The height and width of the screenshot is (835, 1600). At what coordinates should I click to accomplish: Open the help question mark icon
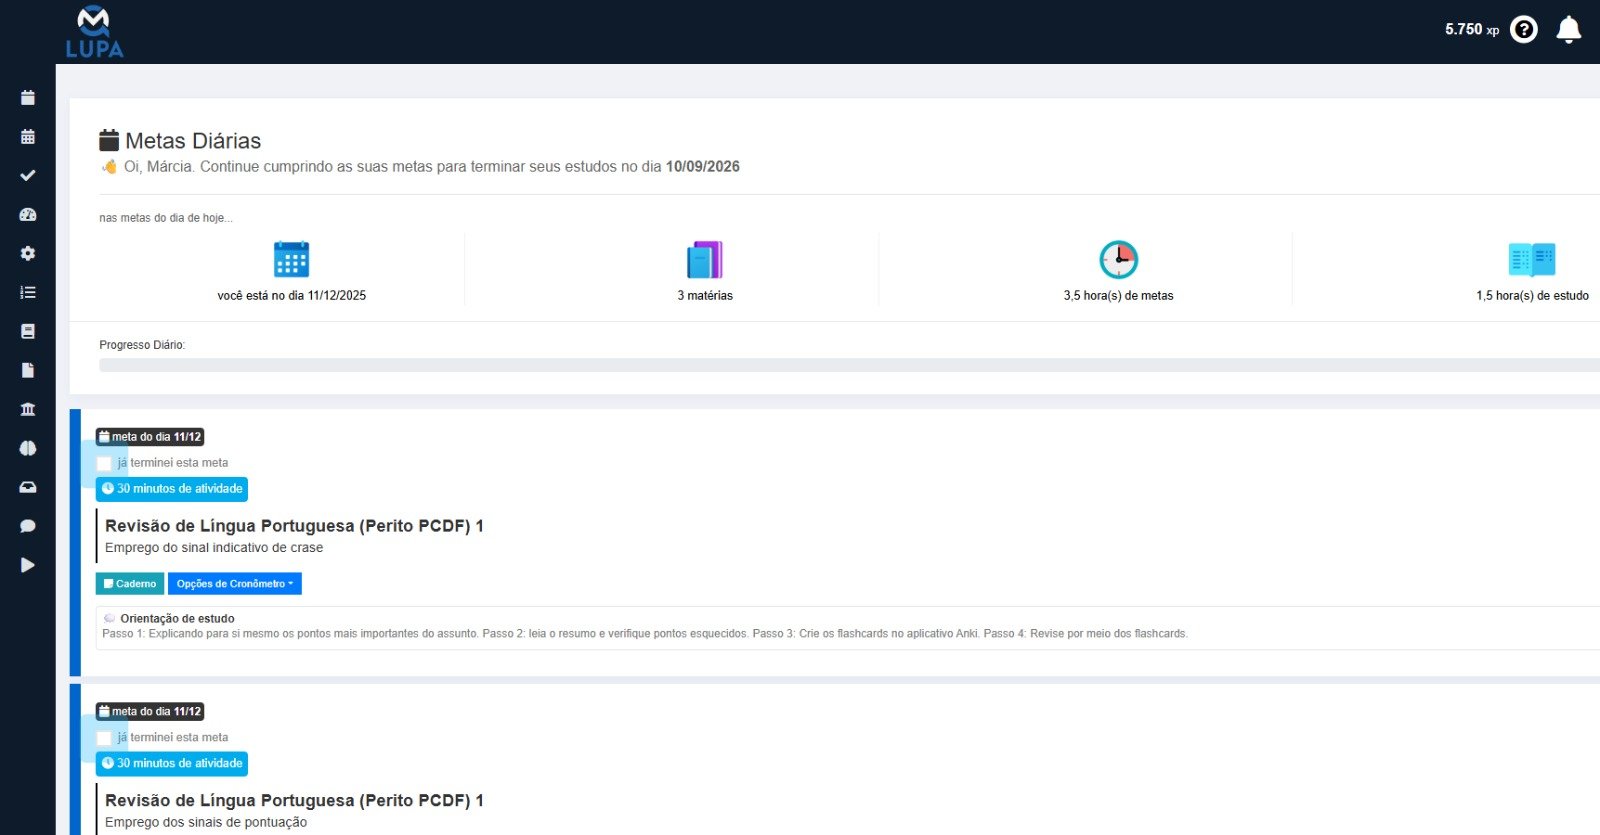[1523, 30]
